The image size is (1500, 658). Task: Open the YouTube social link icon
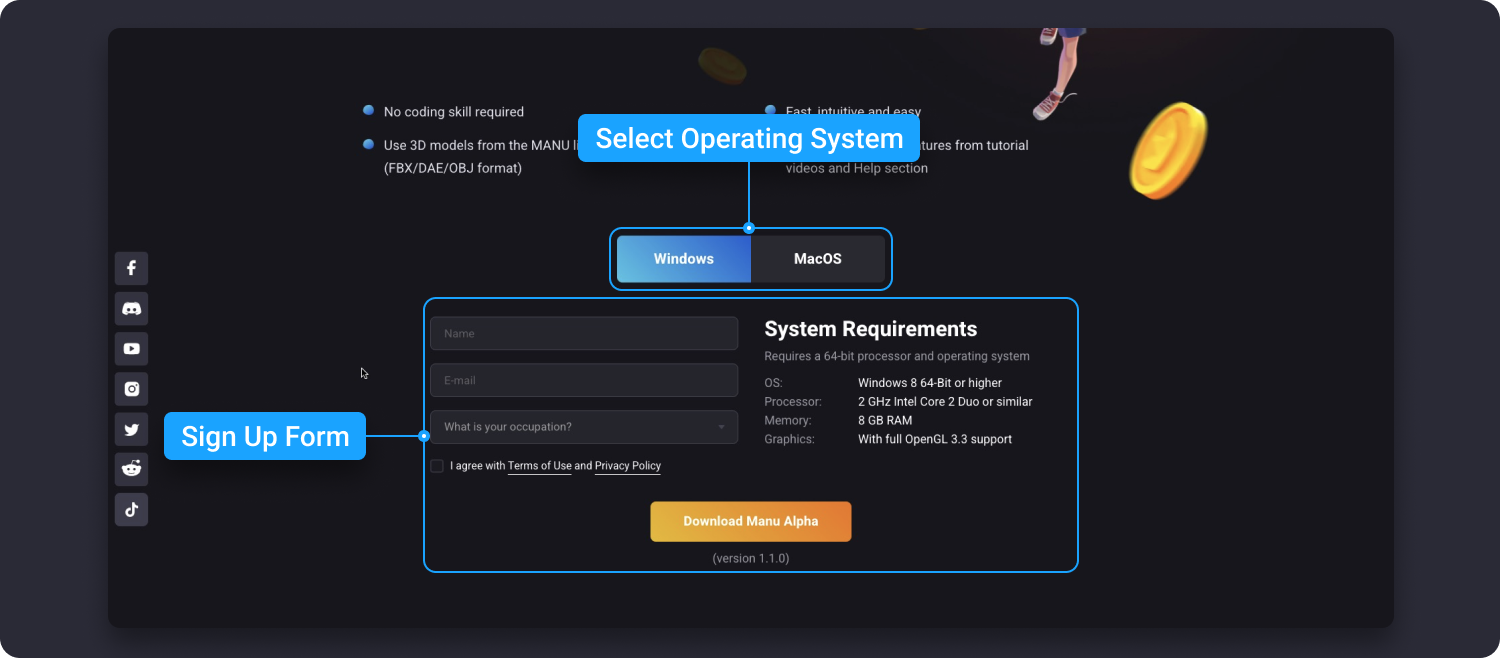[131, 349]
